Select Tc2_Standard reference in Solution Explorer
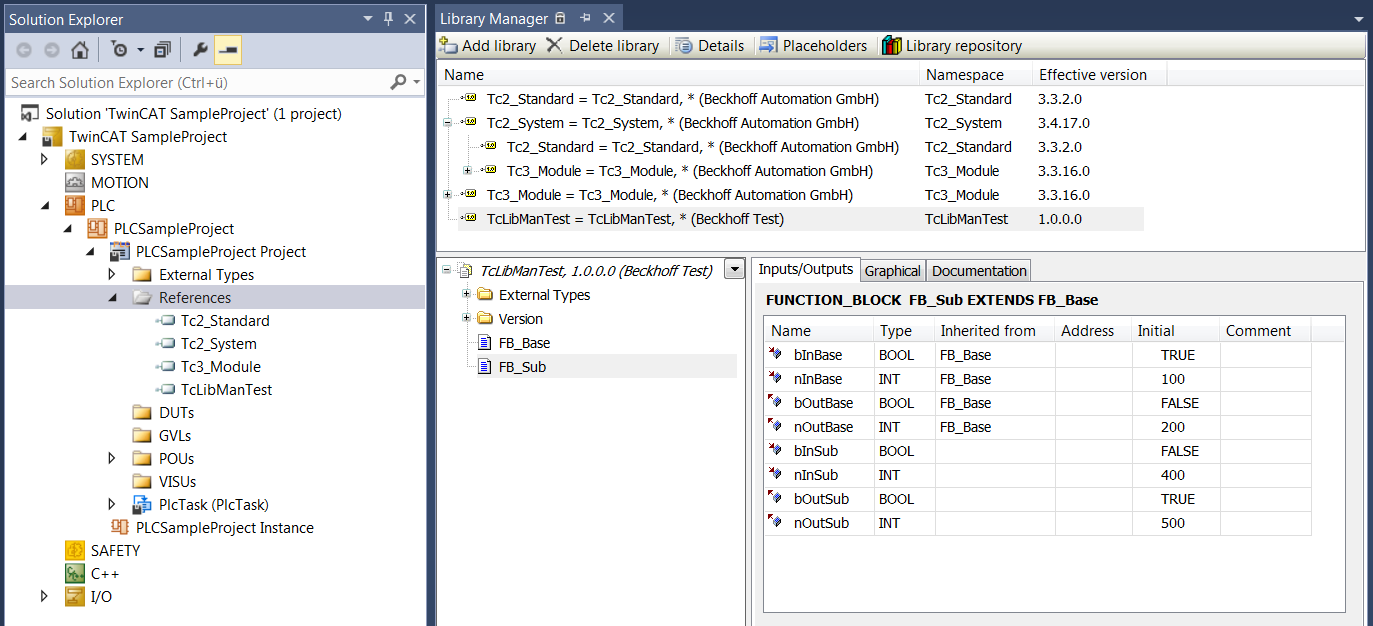The width and height of the screenshot is (1373, 626). click(x=225, y=320)
